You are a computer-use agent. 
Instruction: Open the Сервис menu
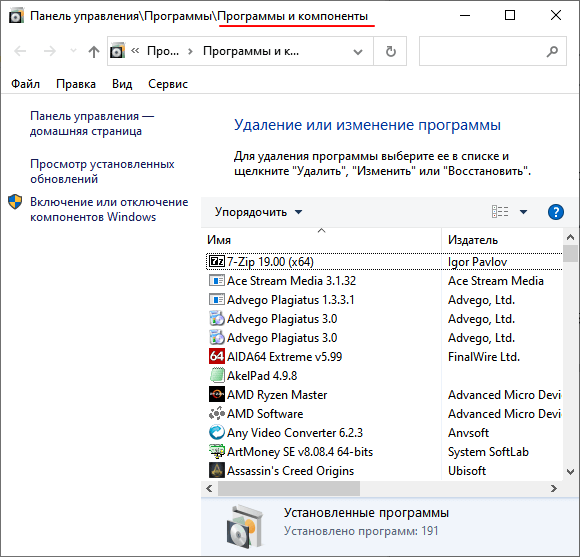pos(168,84)
